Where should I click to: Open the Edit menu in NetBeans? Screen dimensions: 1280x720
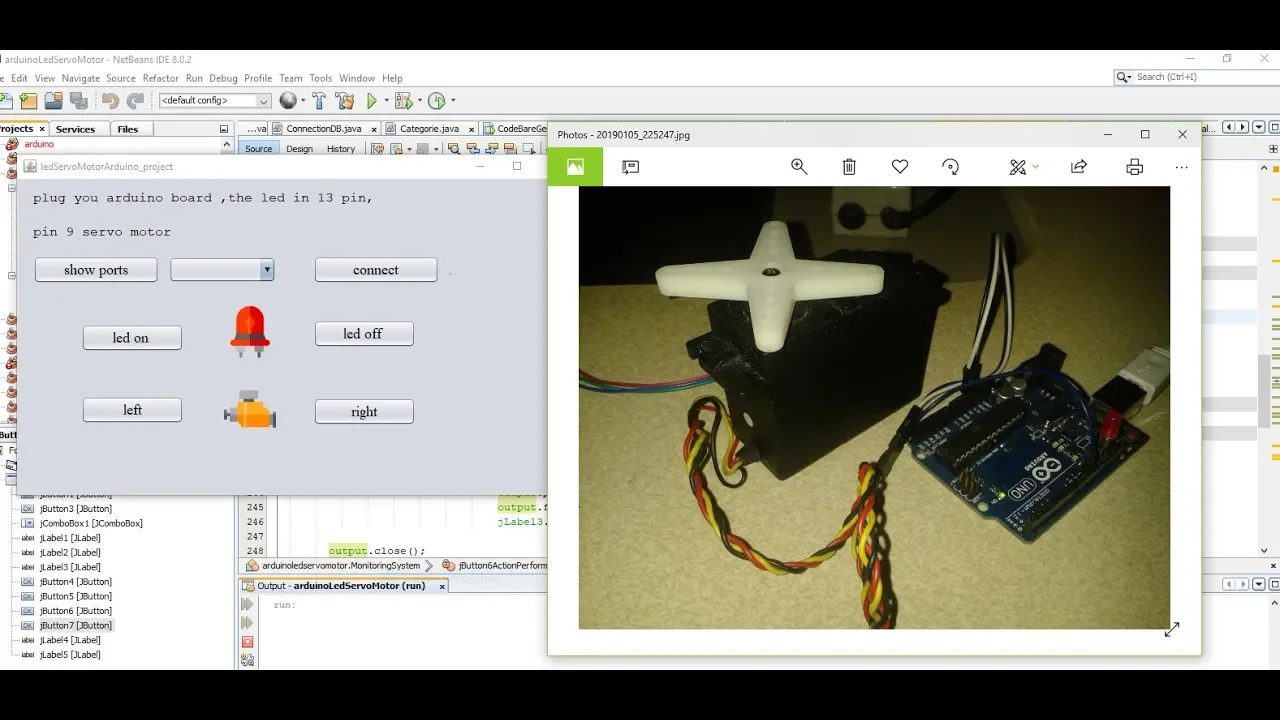[19, 78]
